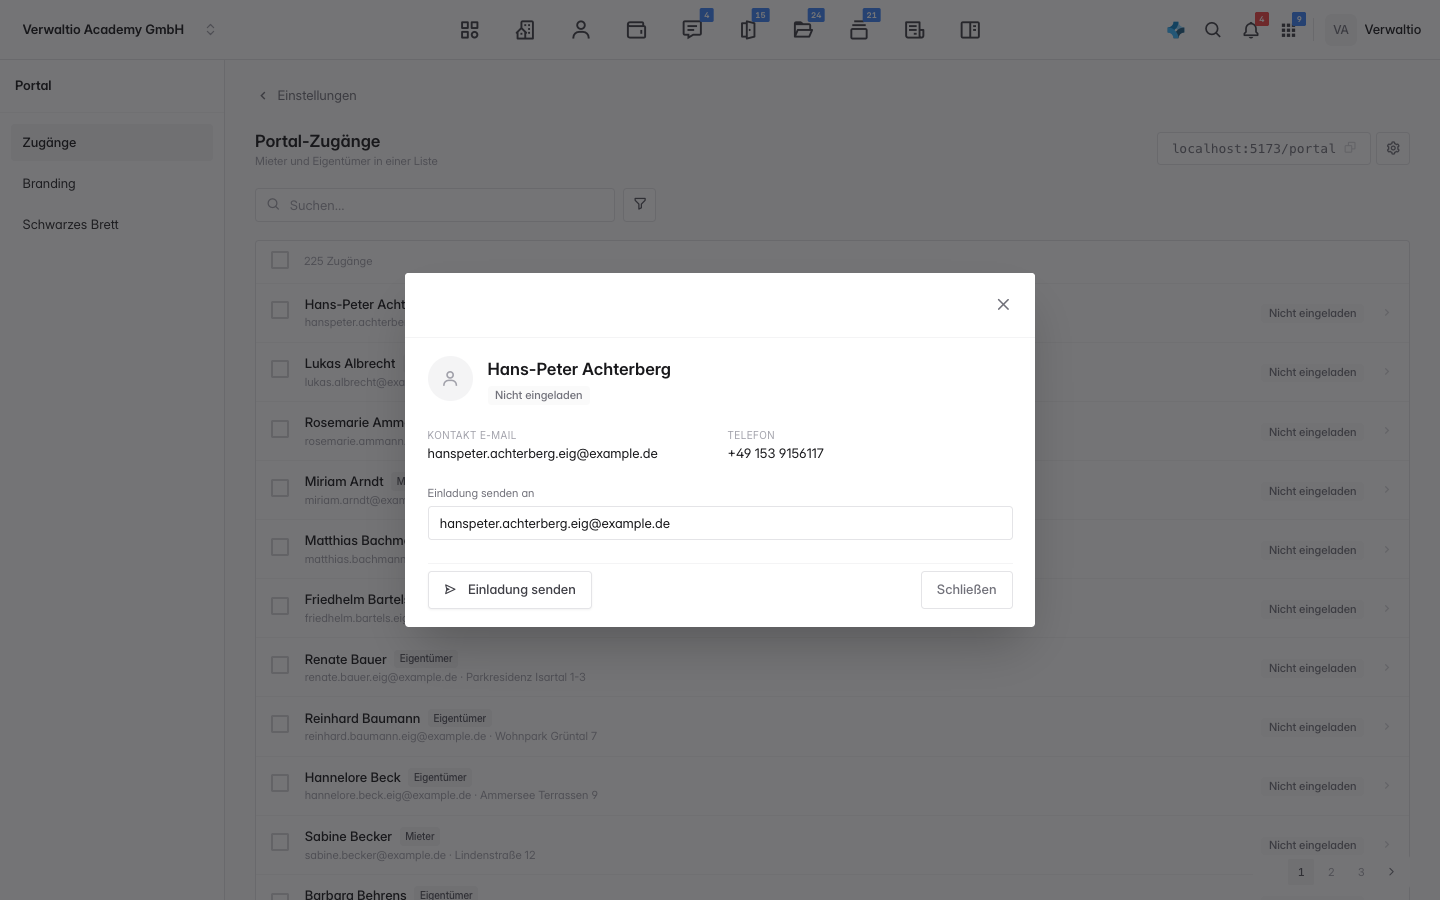
Task: Open the buildings icon in top navigation
Action: (x=525, y=30)
